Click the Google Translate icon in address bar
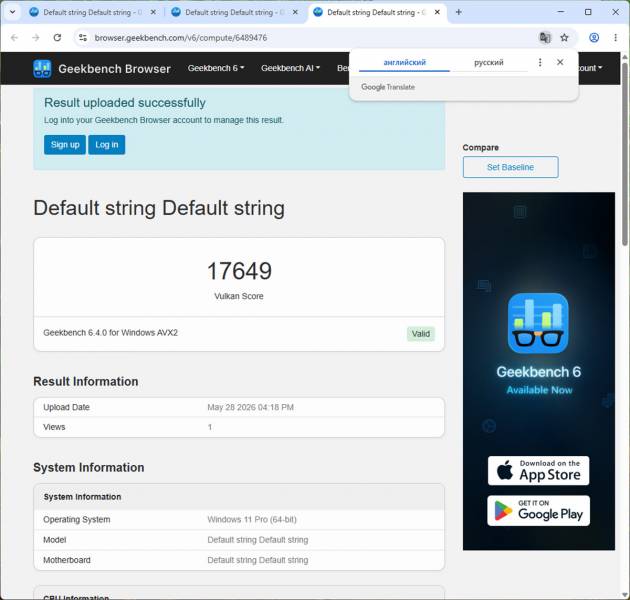The width and height of the screenshot is (630, 600). point(545,38)
